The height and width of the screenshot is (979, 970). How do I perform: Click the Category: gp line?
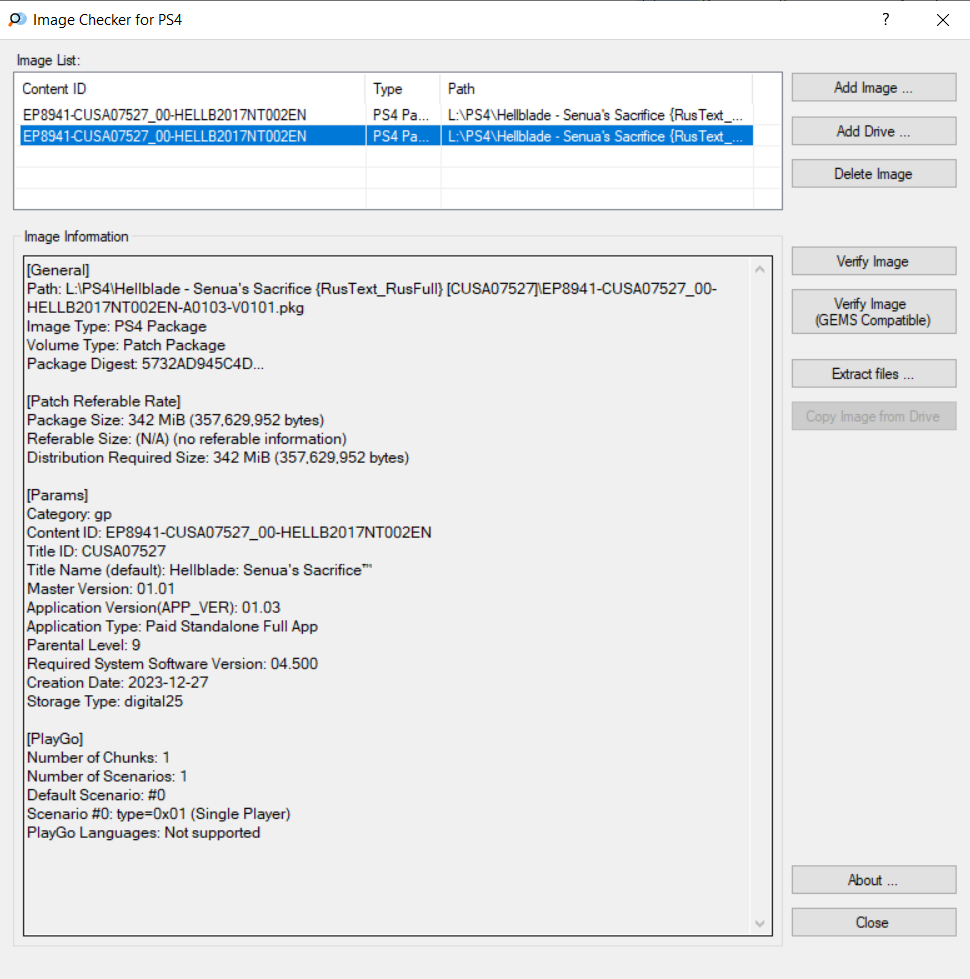[x=69, y=514]
